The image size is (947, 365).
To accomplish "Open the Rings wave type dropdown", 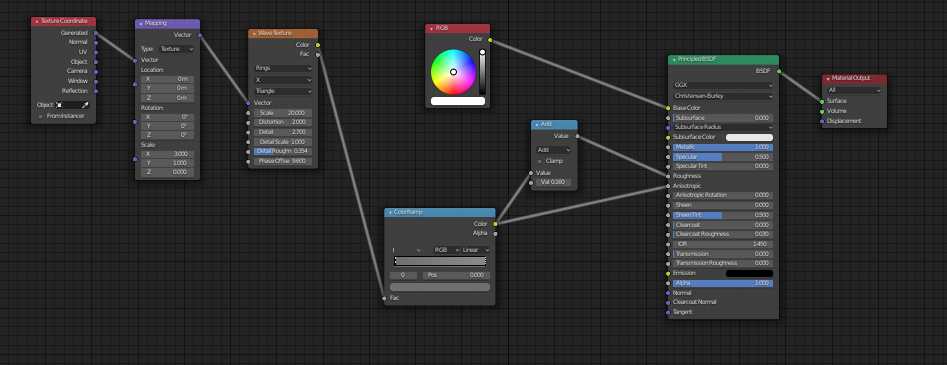I will coord(283,68).
